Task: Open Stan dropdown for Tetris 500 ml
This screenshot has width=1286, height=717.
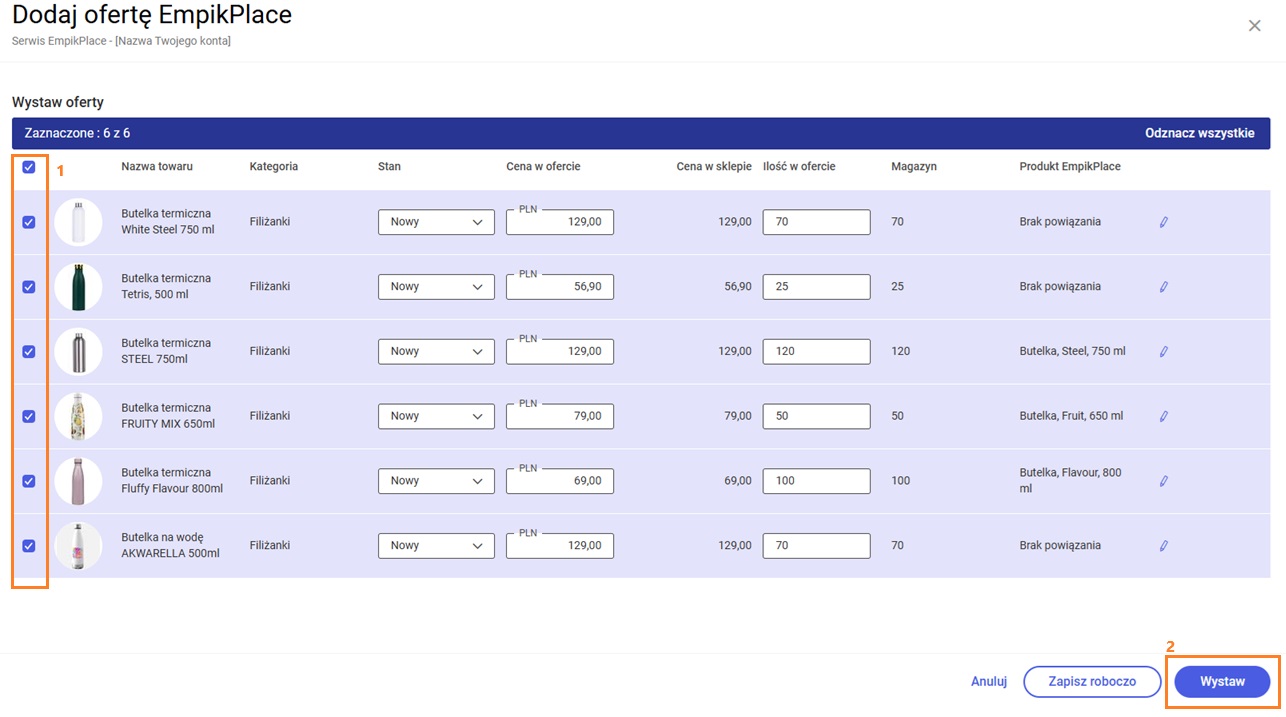Action: click(x=436, y=287)
